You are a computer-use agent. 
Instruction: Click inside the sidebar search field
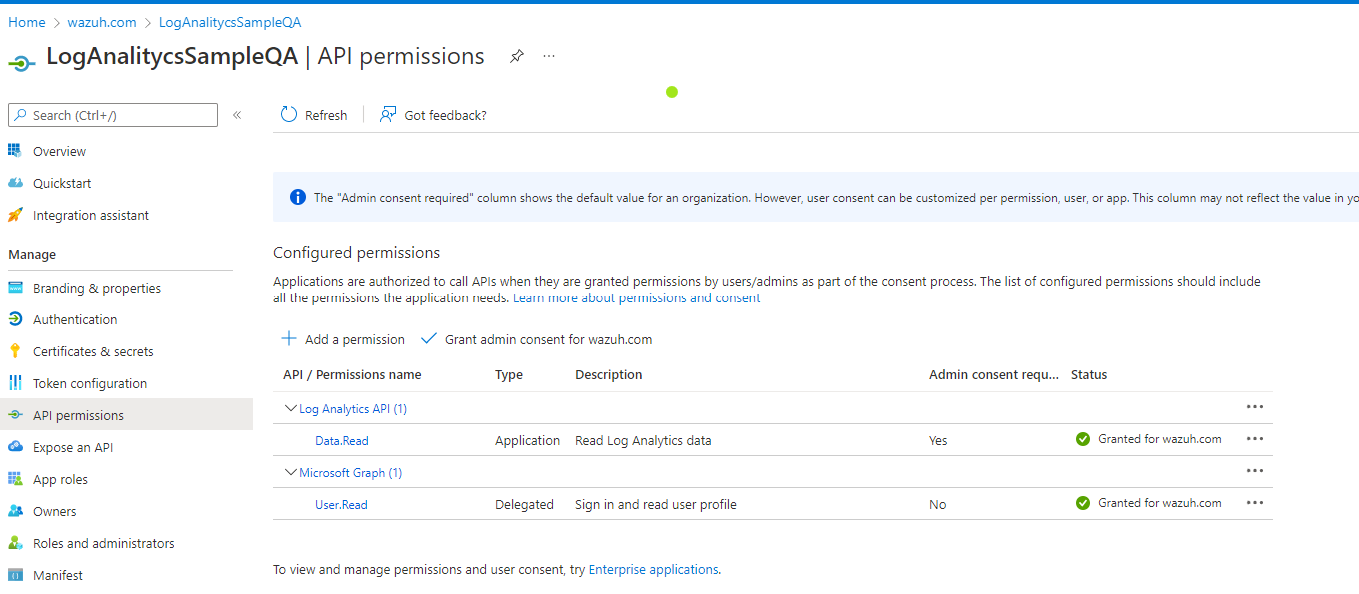[x=112, y=114]
